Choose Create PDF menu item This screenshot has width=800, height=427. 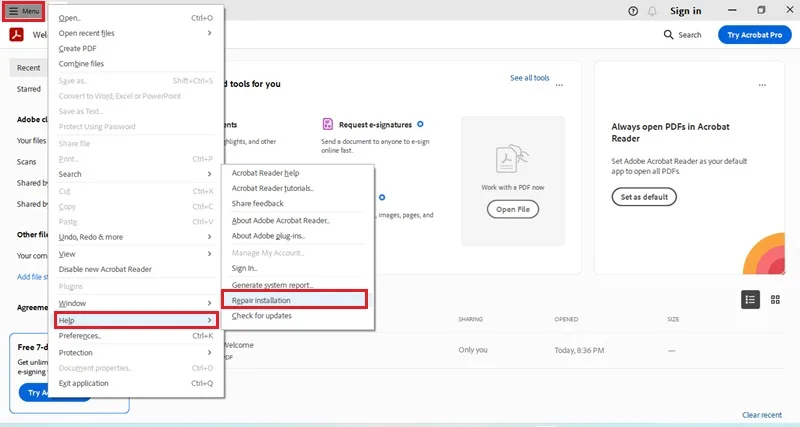(x=136, y=48)
